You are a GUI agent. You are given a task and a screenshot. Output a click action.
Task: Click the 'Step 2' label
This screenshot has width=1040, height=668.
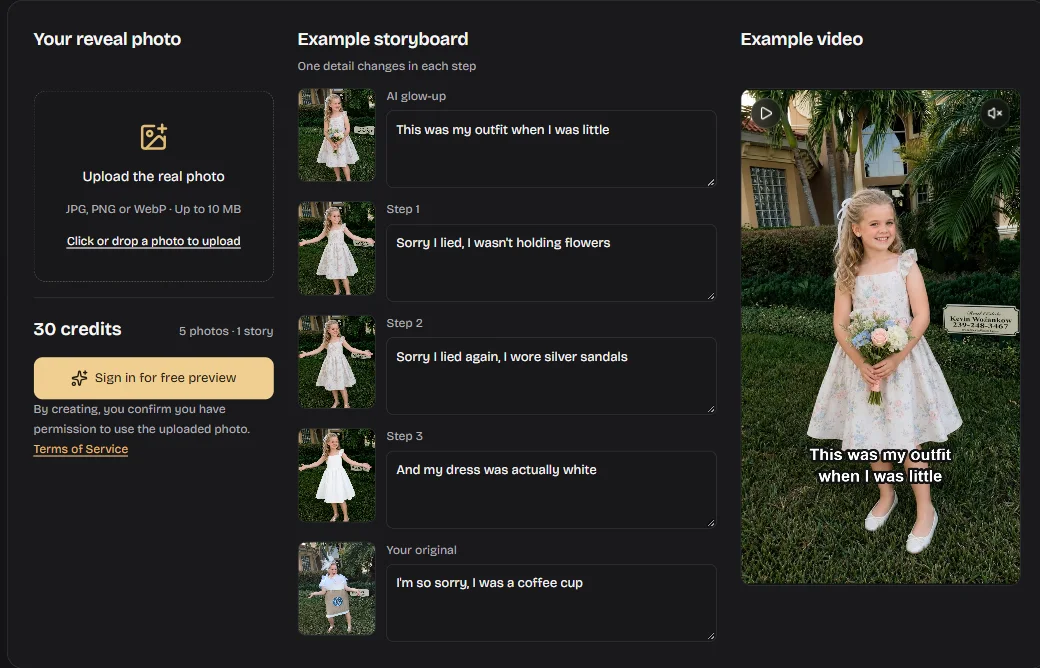tap(405, 323)
